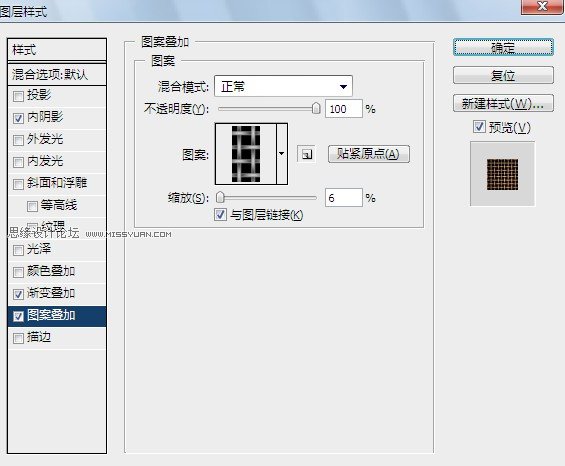Open 颜色叠加 style settings
This screenshot has width=565, height=466.
click(x=51, y=271)
